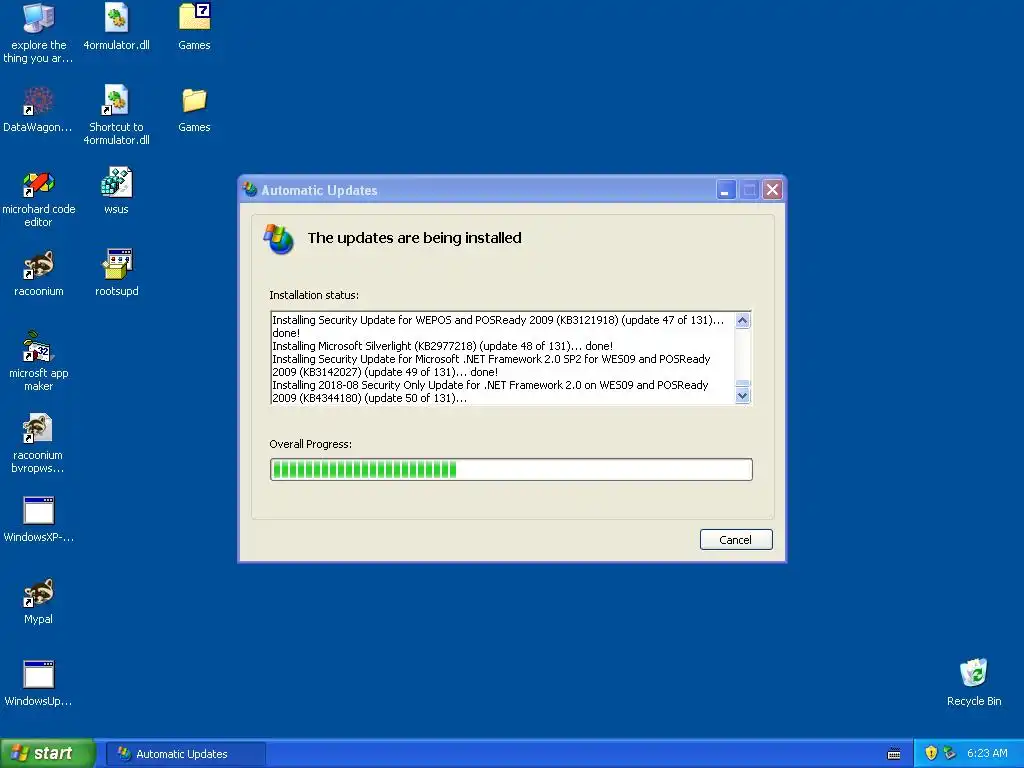
Task: Click the on-screen keyboard taskbar icon
Action: tap(894, 754)
